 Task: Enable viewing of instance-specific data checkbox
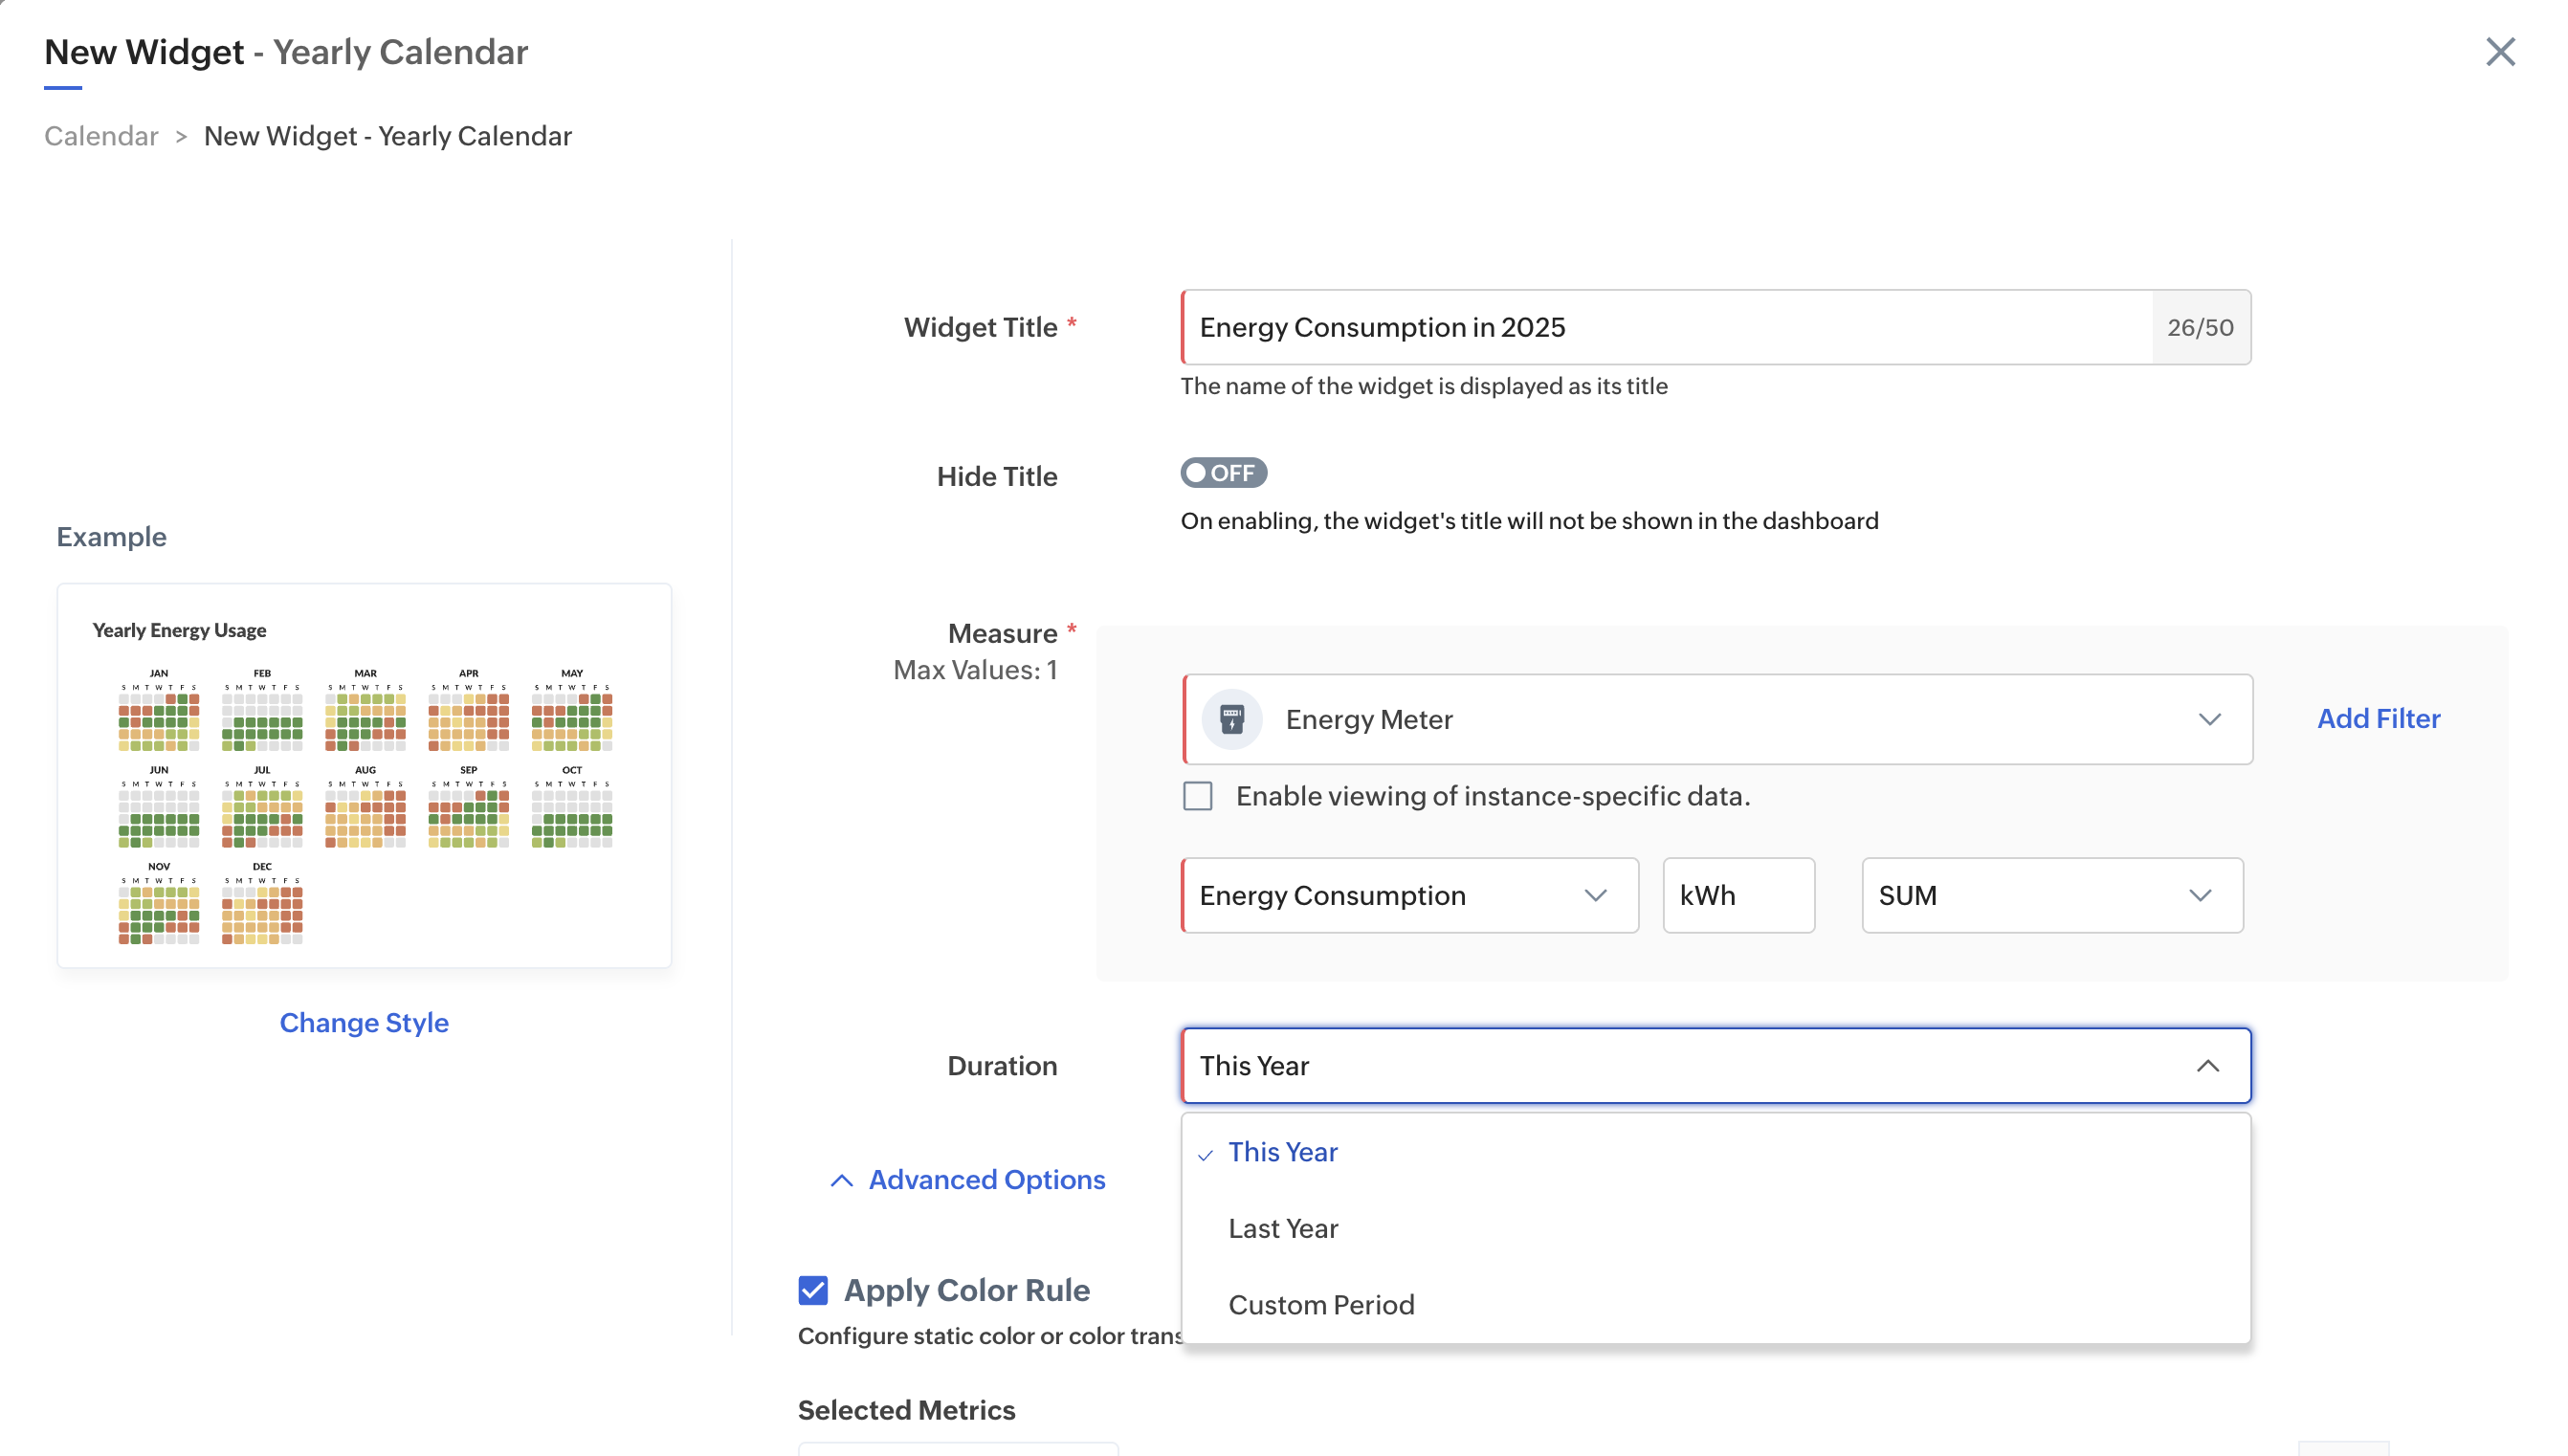(x=1197, y=796)
